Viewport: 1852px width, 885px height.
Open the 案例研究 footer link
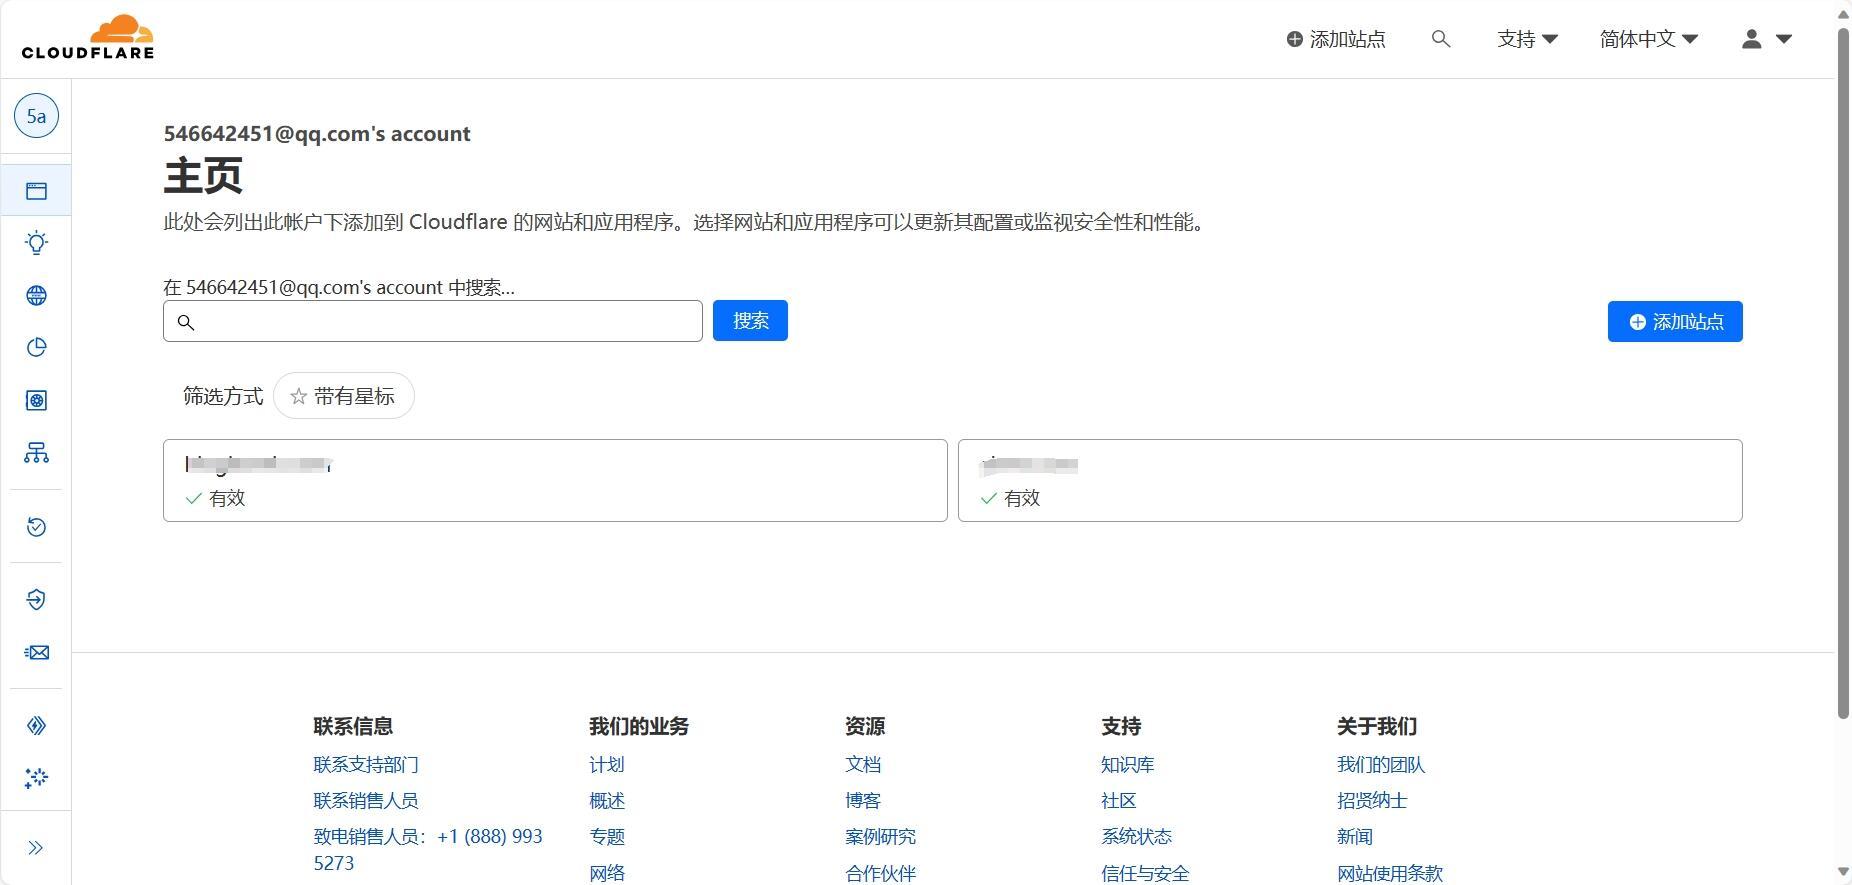click(x=880, y=836)
